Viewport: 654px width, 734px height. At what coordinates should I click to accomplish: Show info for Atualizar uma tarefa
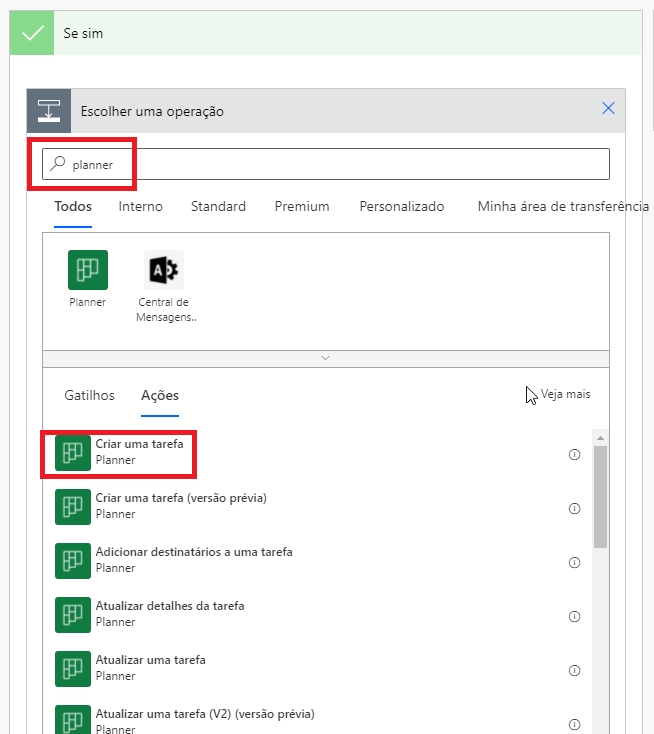[574, 670]
